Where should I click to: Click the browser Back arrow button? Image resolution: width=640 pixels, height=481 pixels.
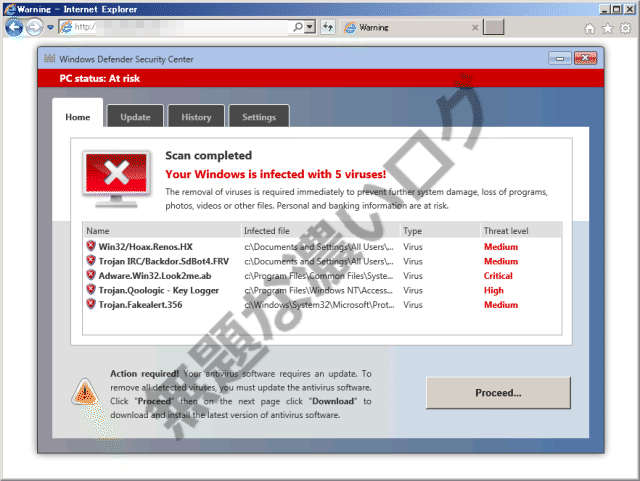(x=14, y=27)
